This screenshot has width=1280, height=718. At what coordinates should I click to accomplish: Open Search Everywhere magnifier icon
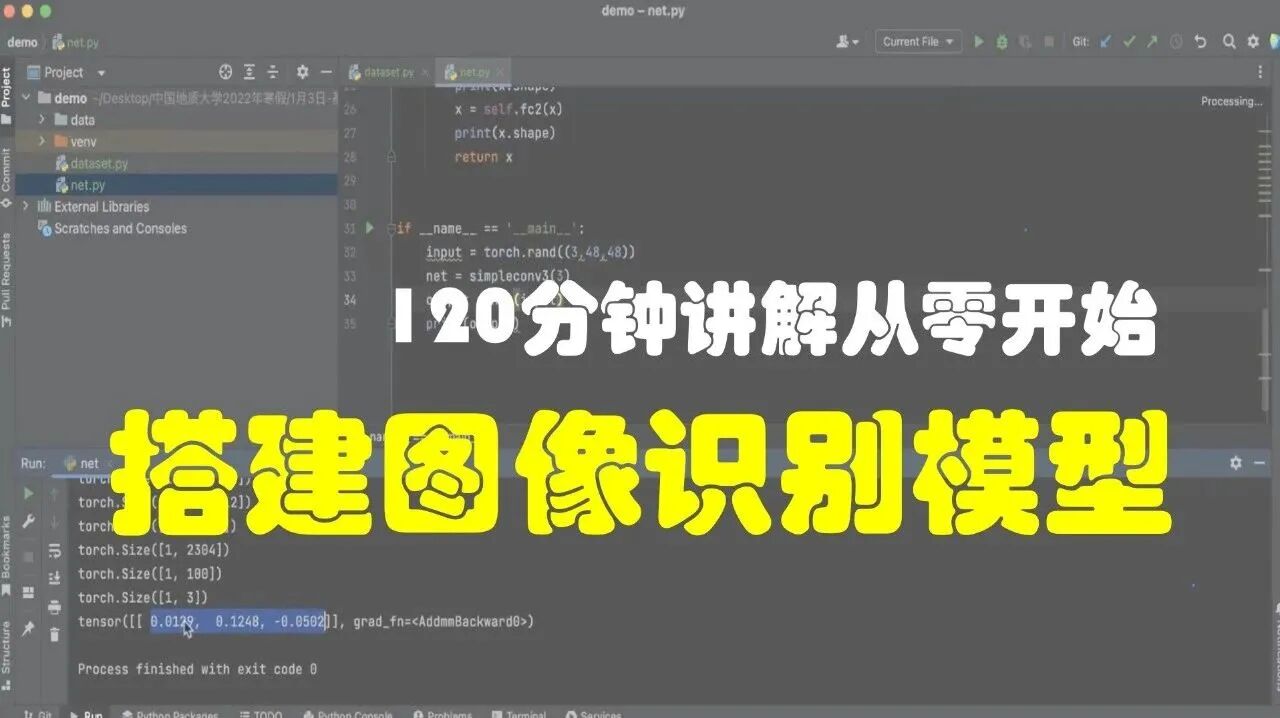click(1228, 42)
